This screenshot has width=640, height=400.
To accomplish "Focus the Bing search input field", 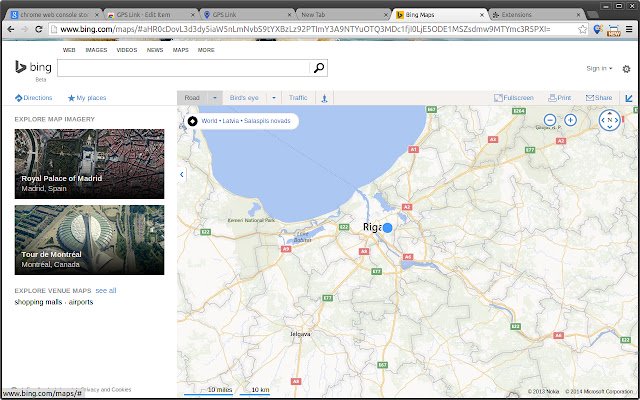I will [183, 68].
